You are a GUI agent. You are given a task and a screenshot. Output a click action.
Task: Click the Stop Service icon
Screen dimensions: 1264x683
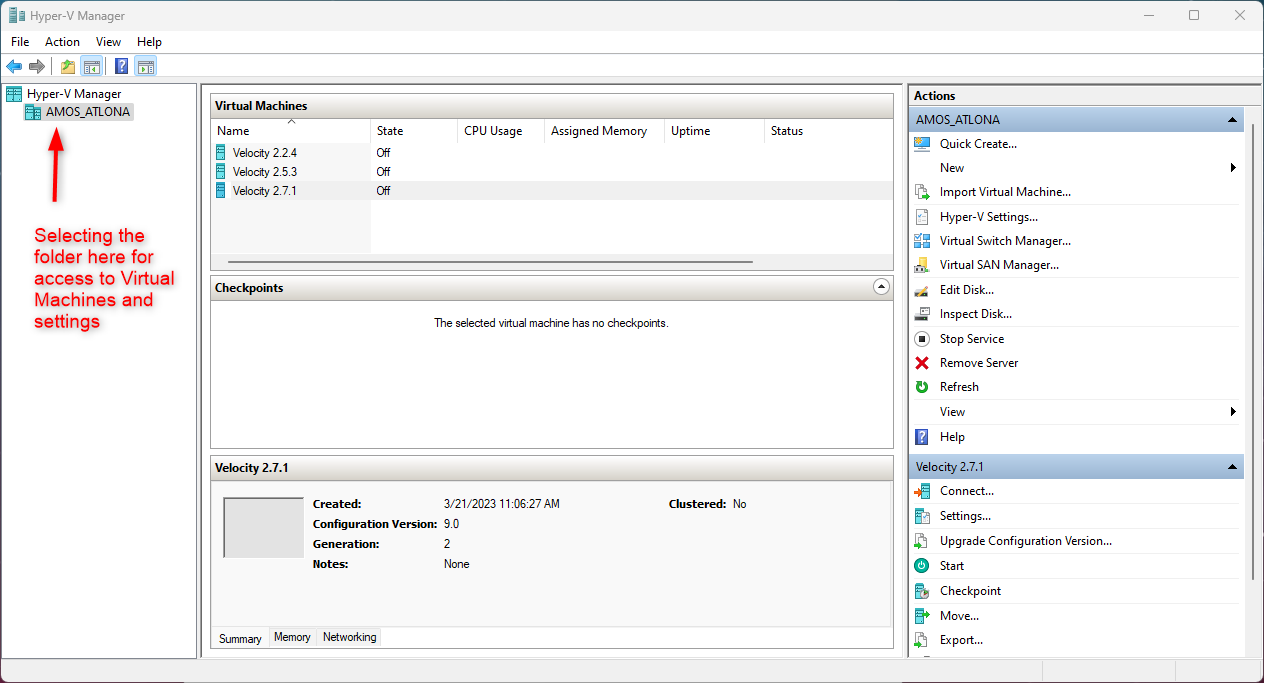(x=922, y=339)
